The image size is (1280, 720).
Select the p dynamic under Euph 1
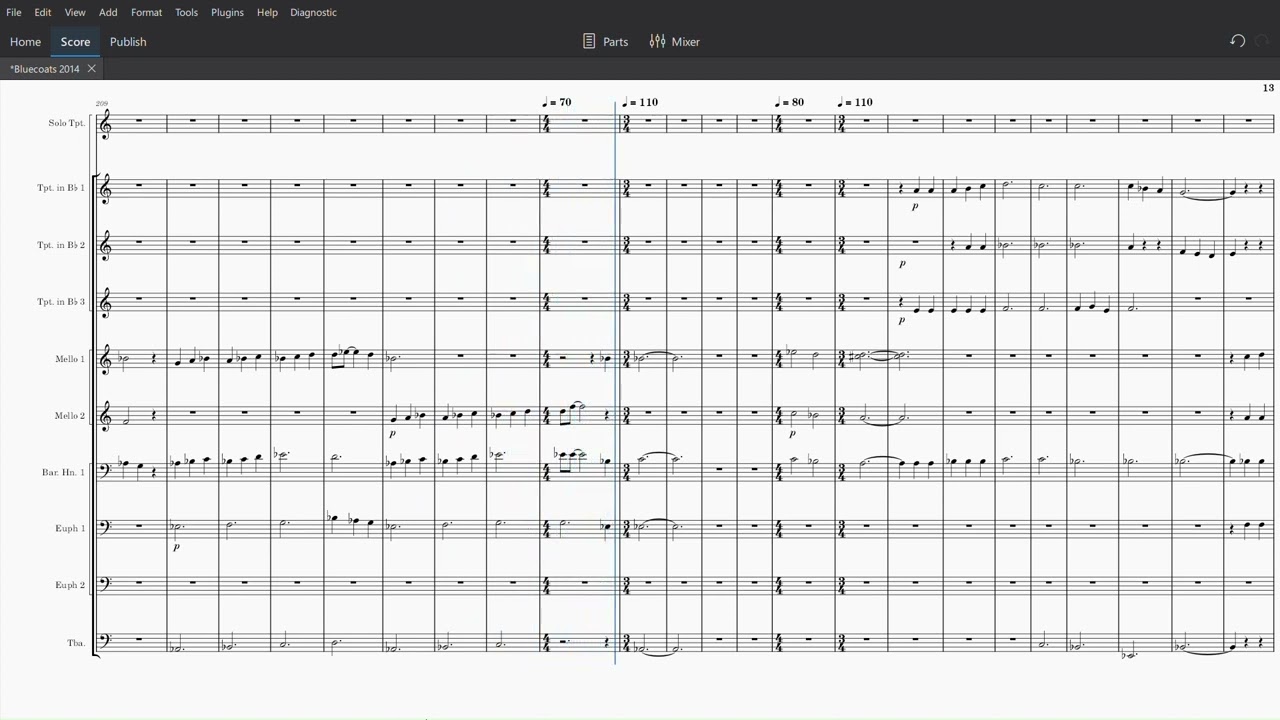coord(177,547)
